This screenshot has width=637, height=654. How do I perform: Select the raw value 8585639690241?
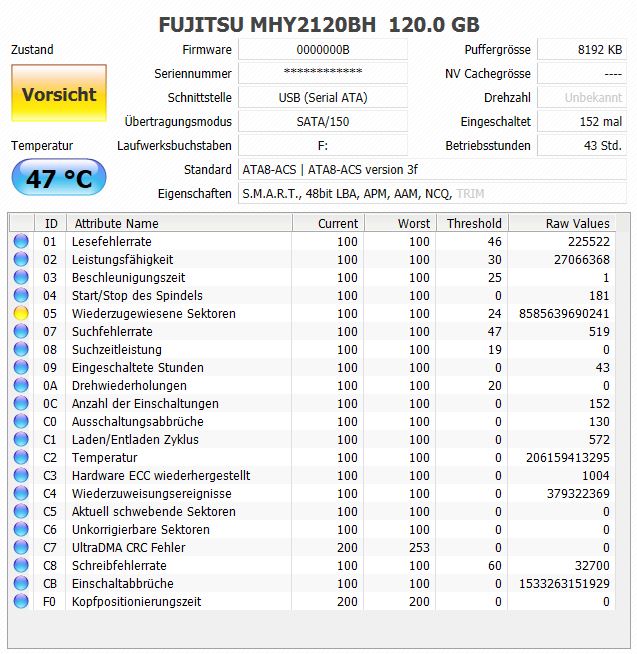click(564, 313)
